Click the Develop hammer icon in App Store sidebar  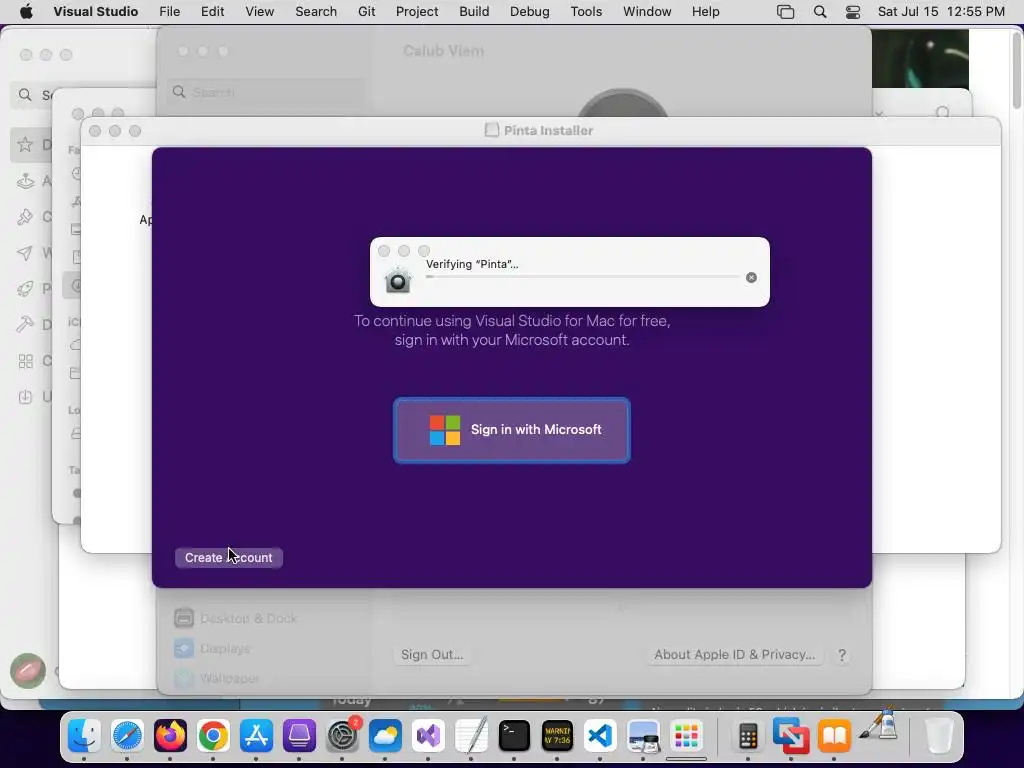(25, 325)
